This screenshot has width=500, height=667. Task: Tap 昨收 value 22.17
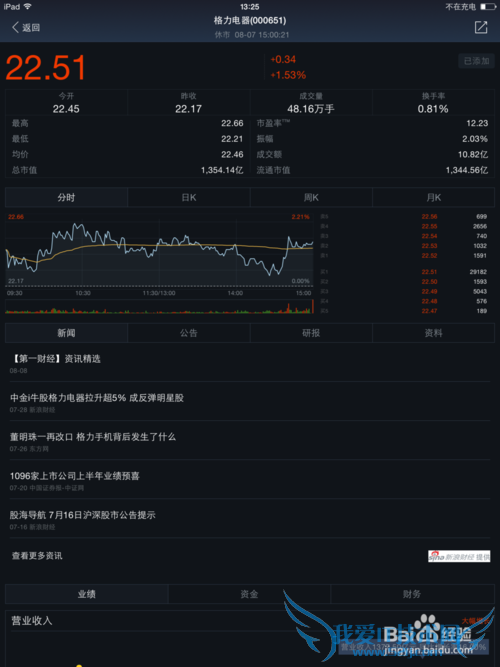coord(188,109)
